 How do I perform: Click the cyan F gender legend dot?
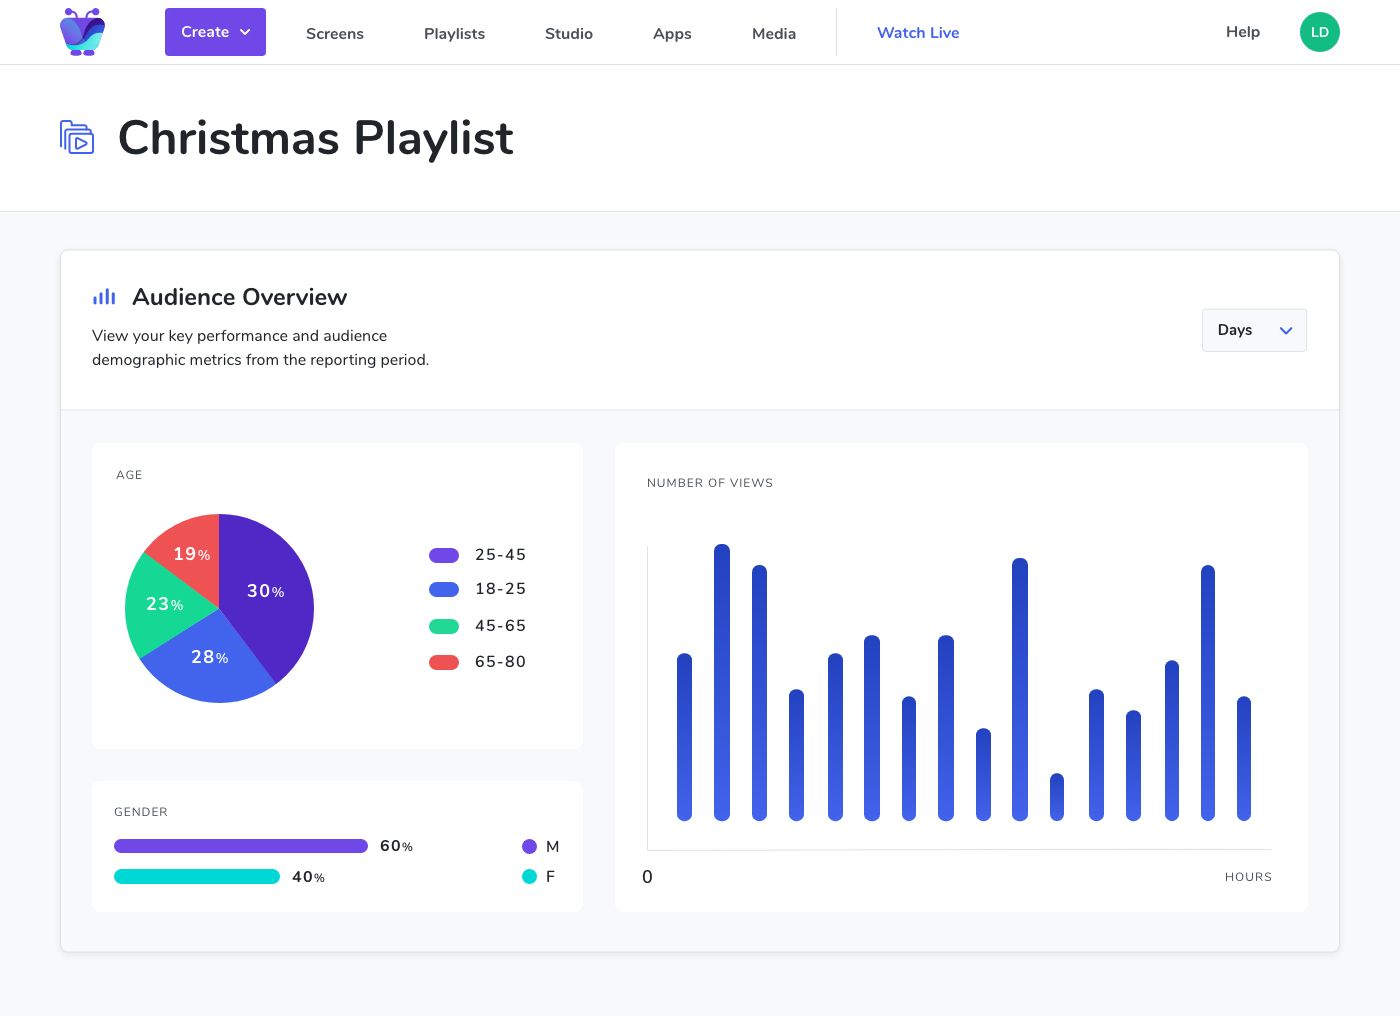click(529, 876)
